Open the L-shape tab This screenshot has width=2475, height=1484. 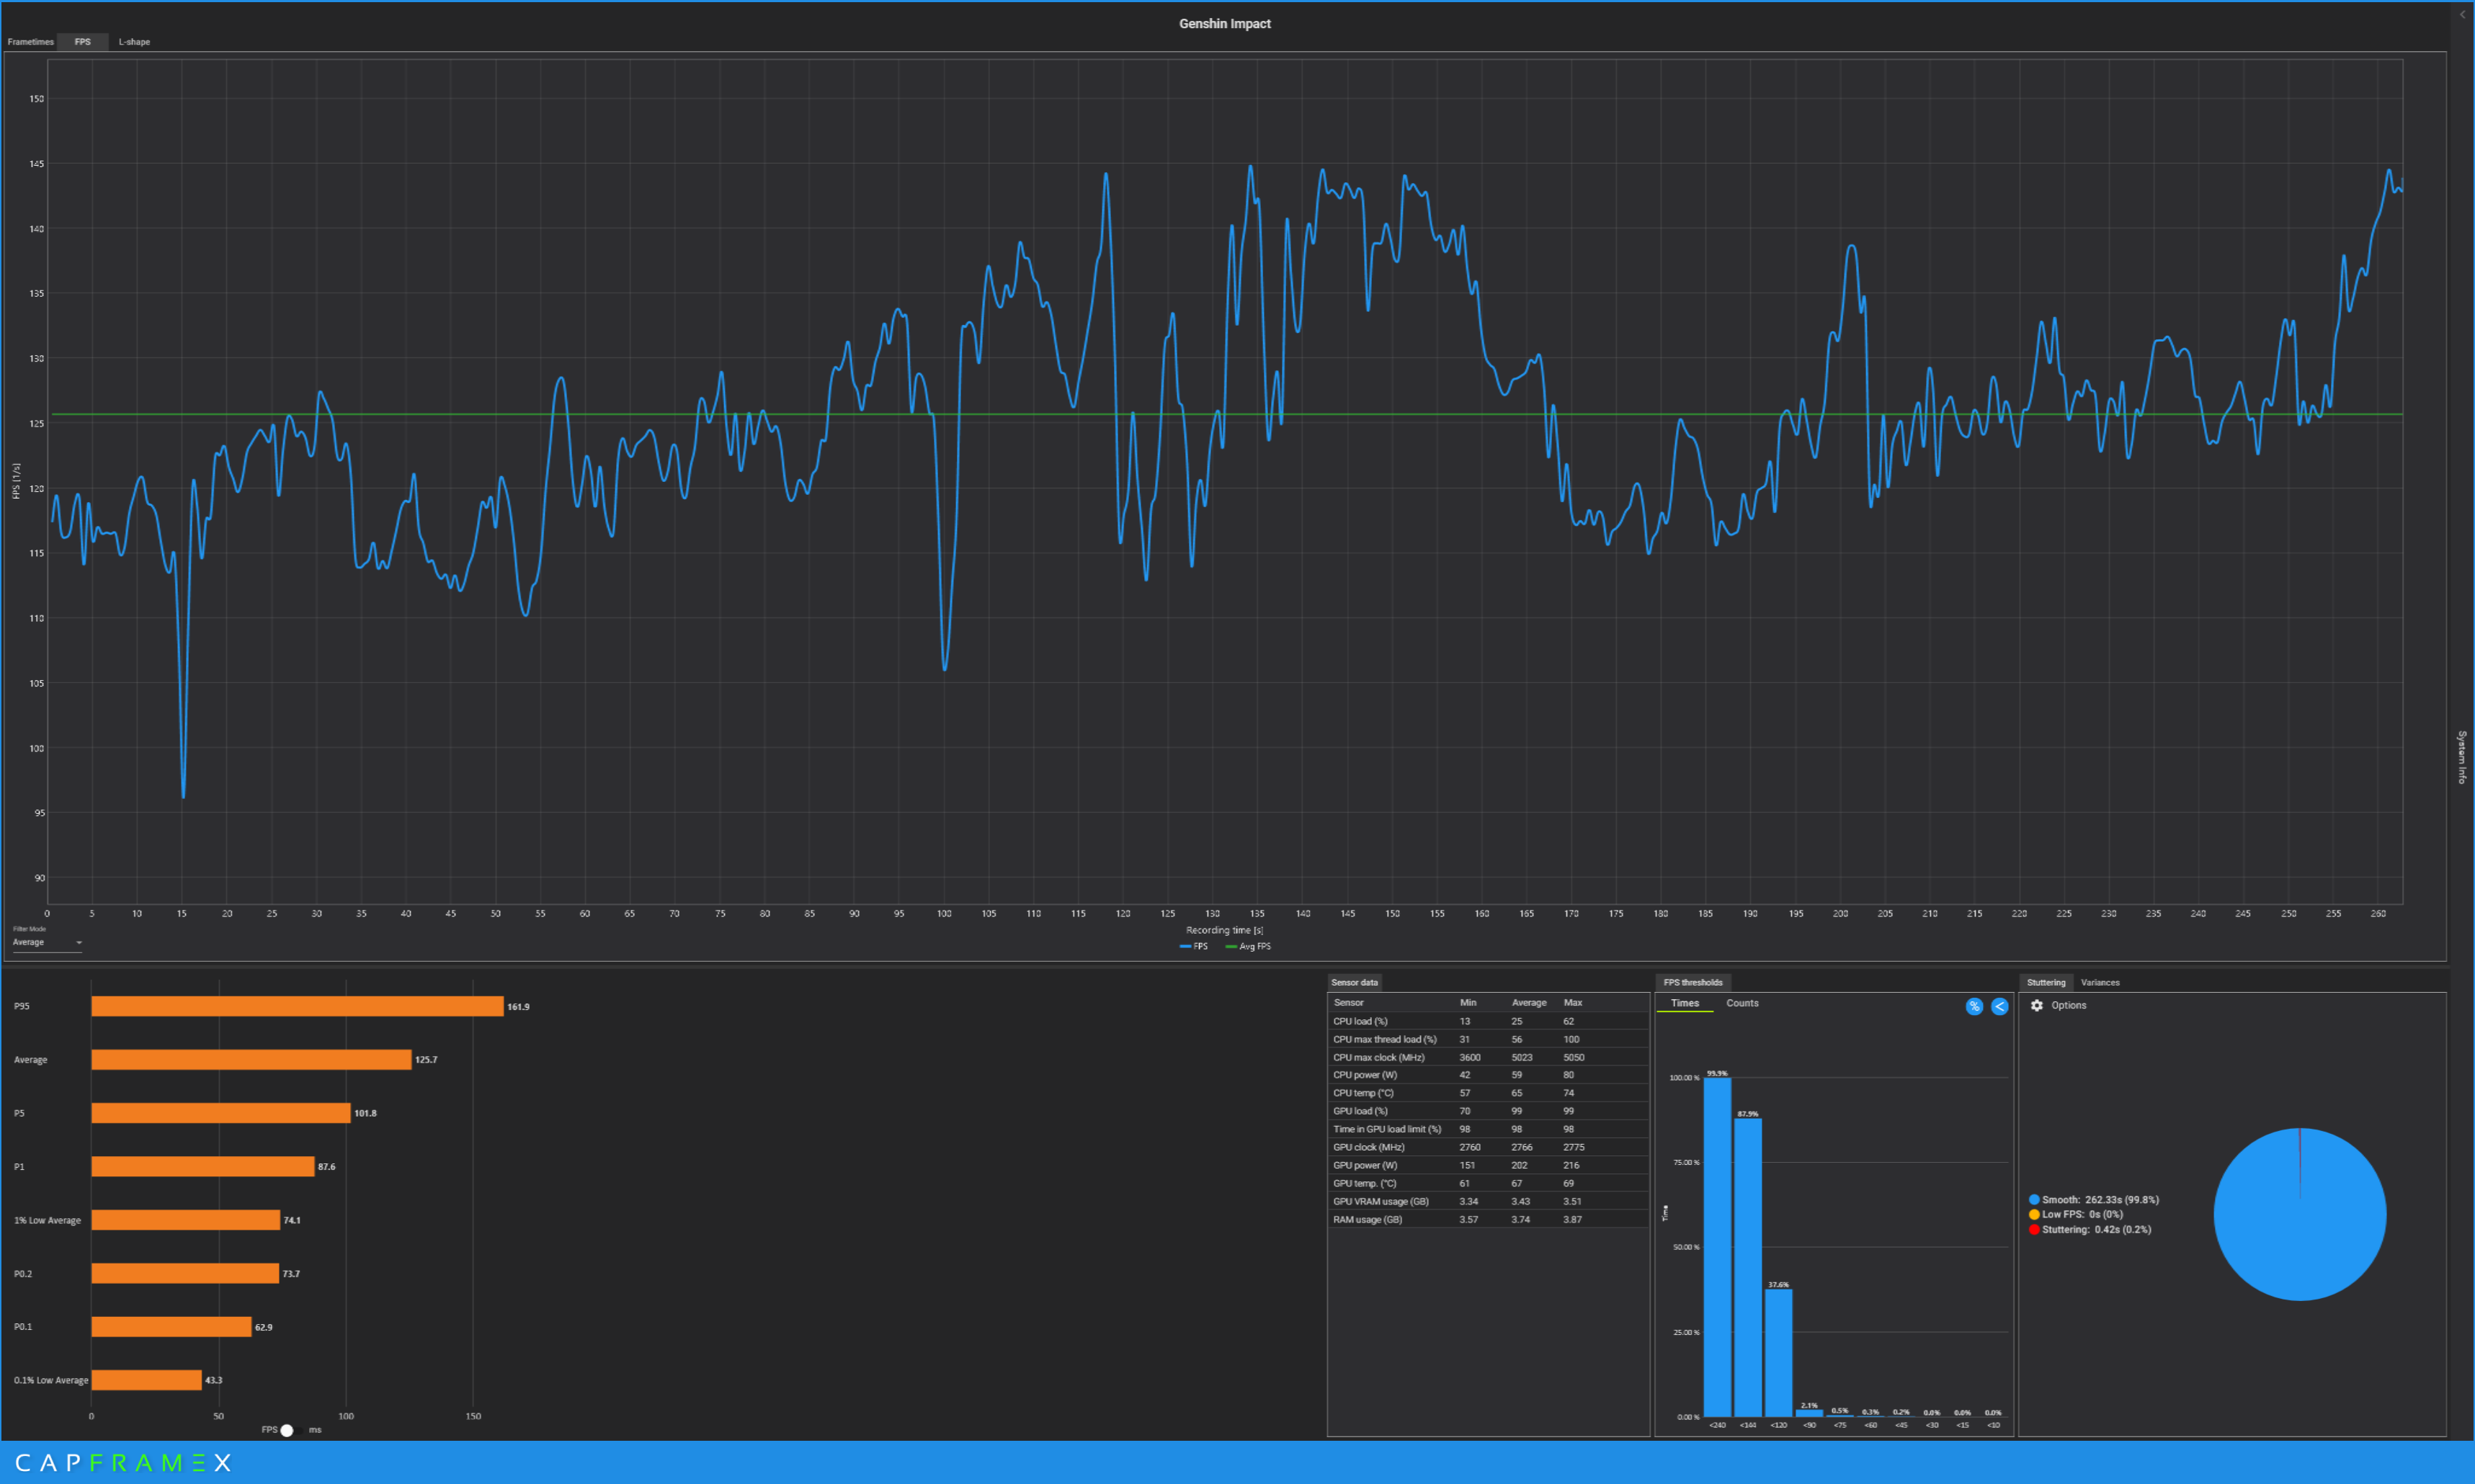point(134,42)
